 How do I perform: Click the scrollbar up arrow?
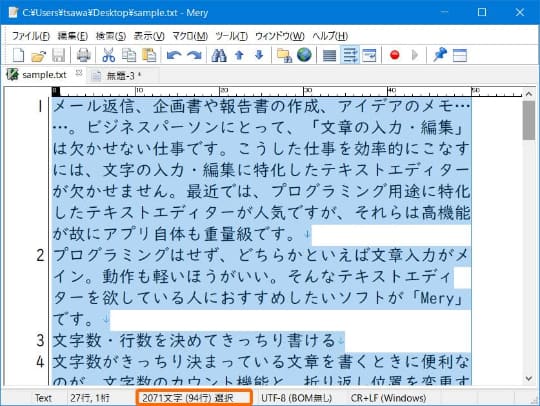(x=529, y=93)
